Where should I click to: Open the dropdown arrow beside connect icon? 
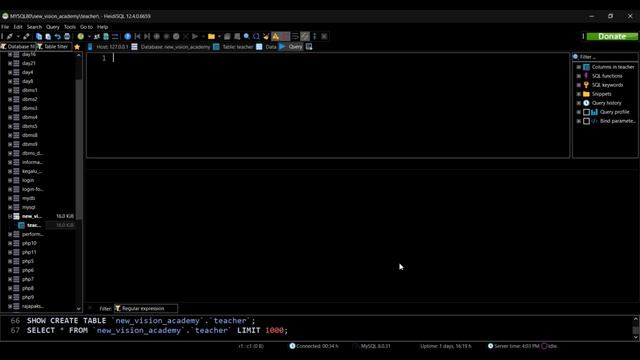[x=18, y=36]
